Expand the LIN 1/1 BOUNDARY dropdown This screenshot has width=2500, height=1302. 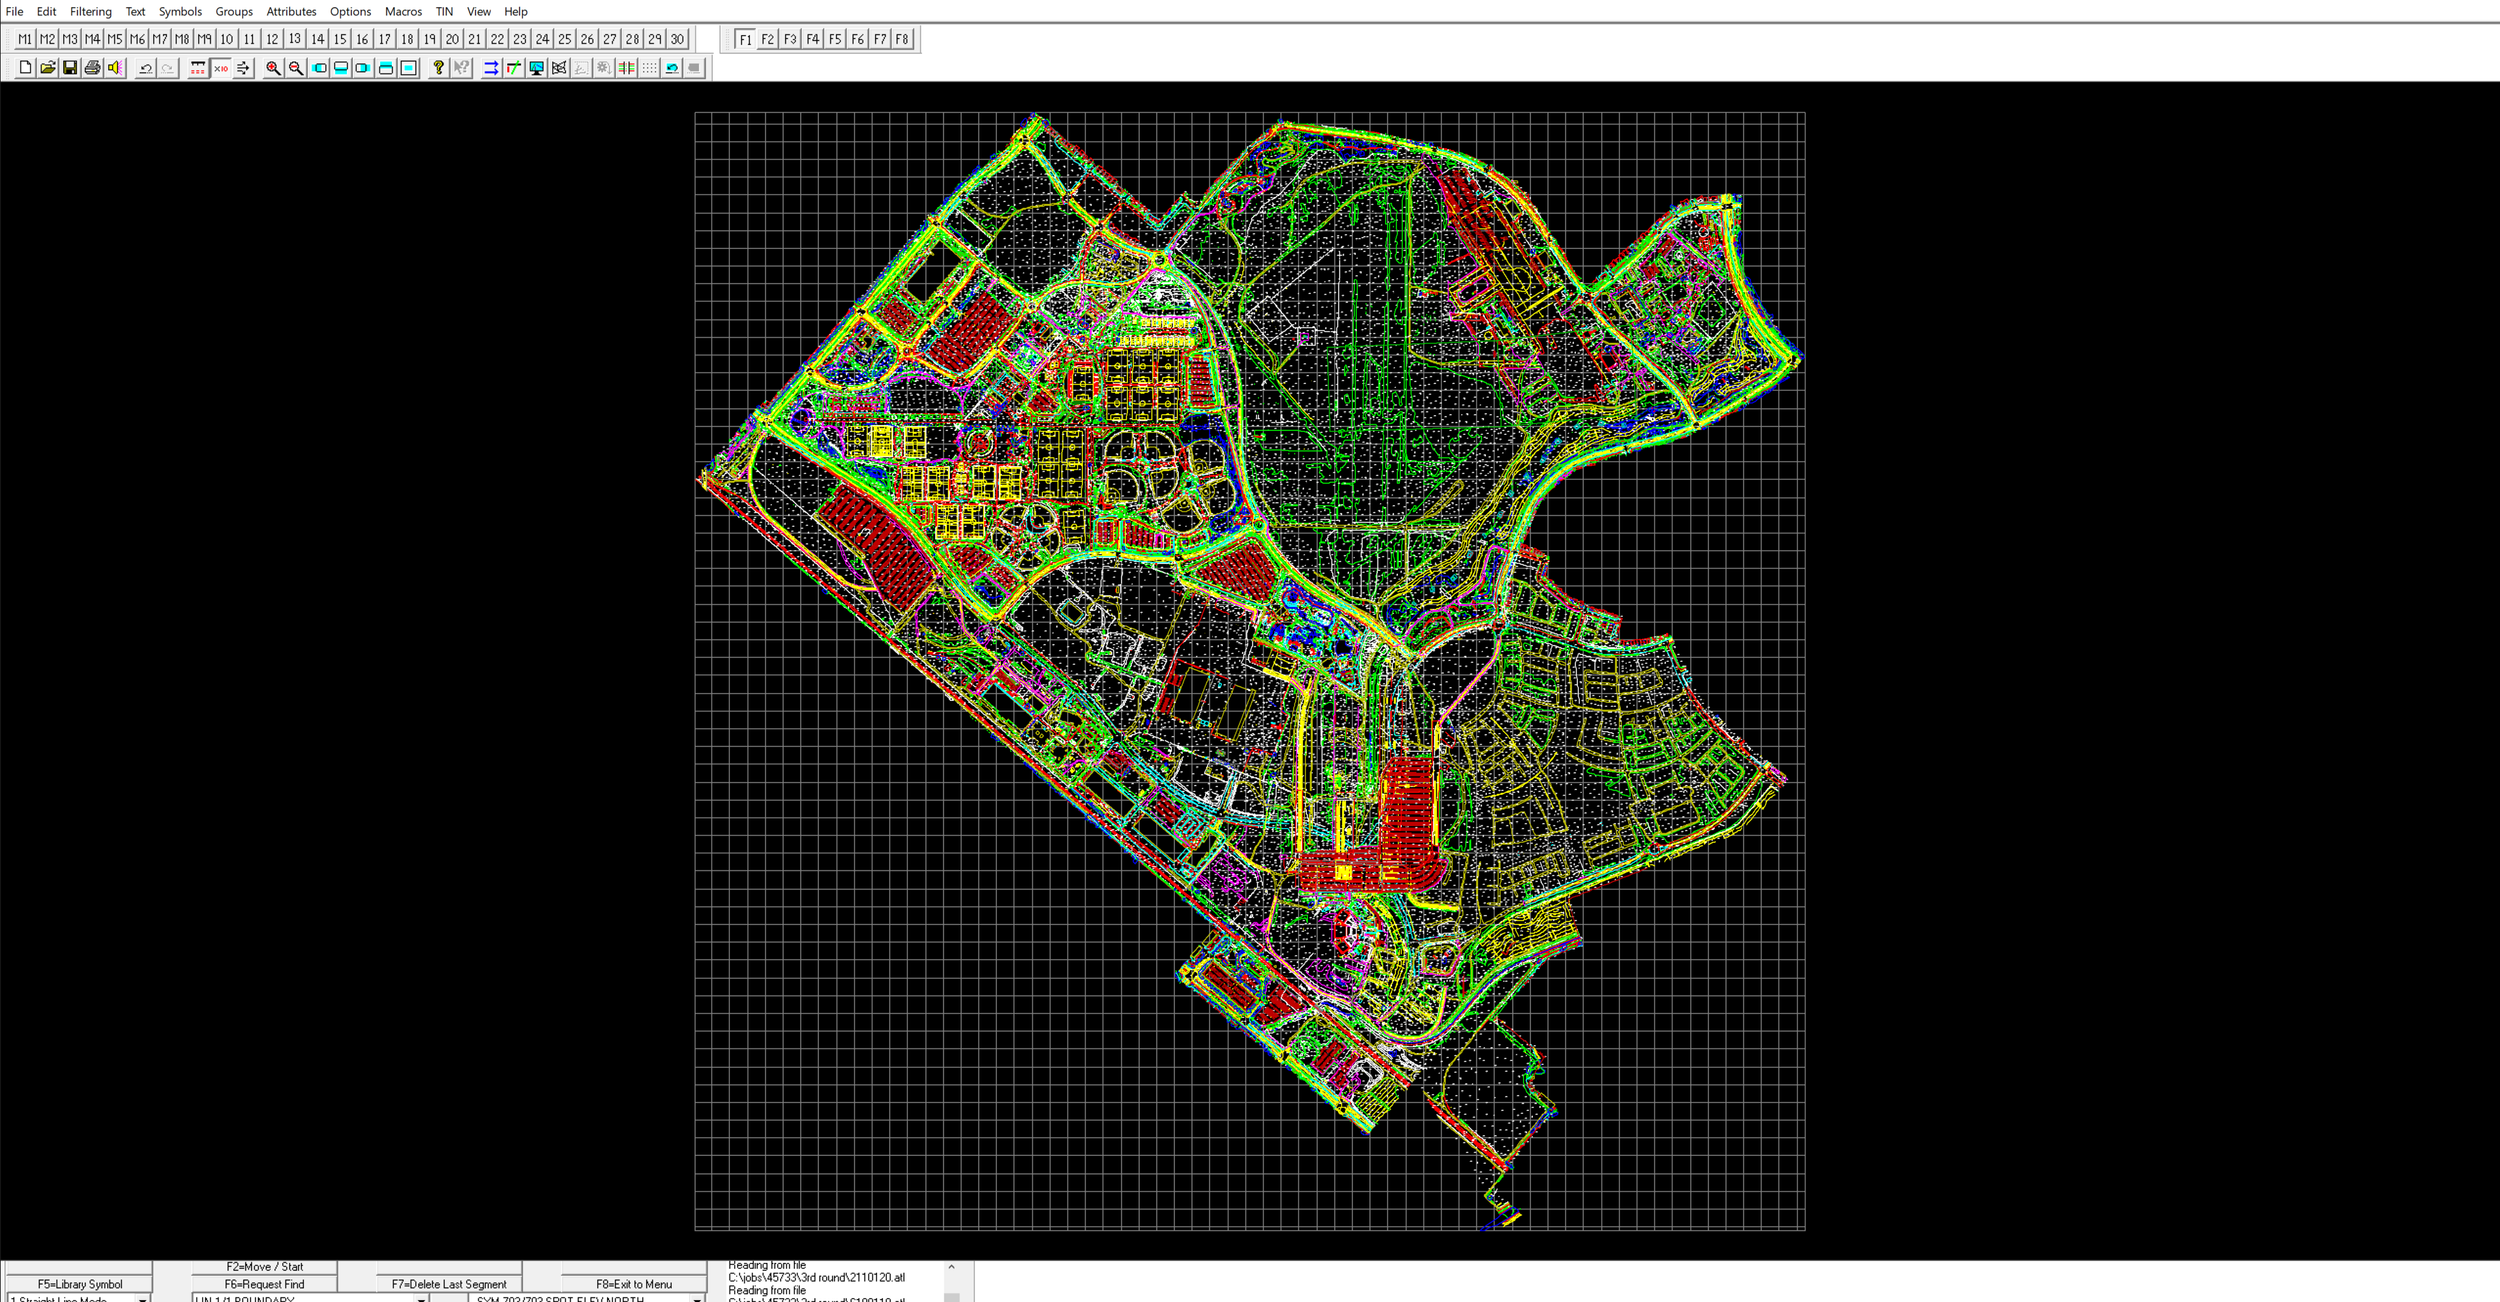point(421,1299)
